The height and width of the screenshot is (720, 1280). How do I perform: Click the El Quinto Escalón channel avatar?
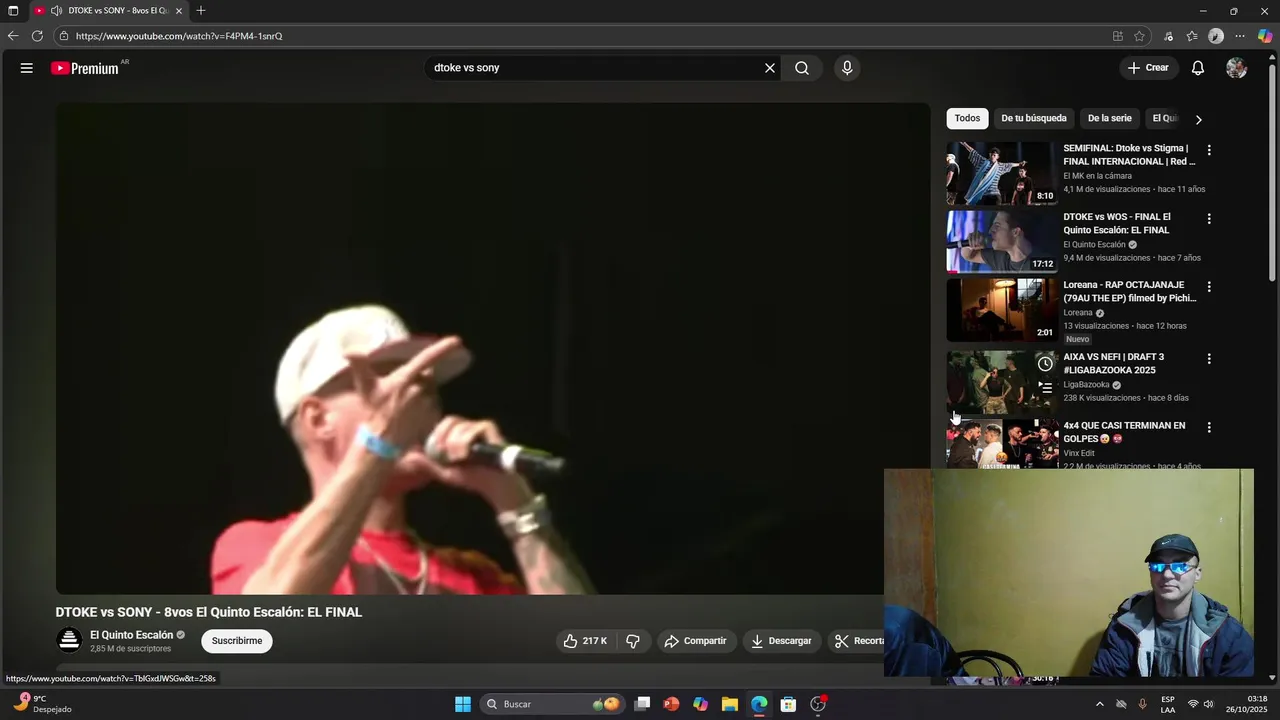click(x=69, y=640)
